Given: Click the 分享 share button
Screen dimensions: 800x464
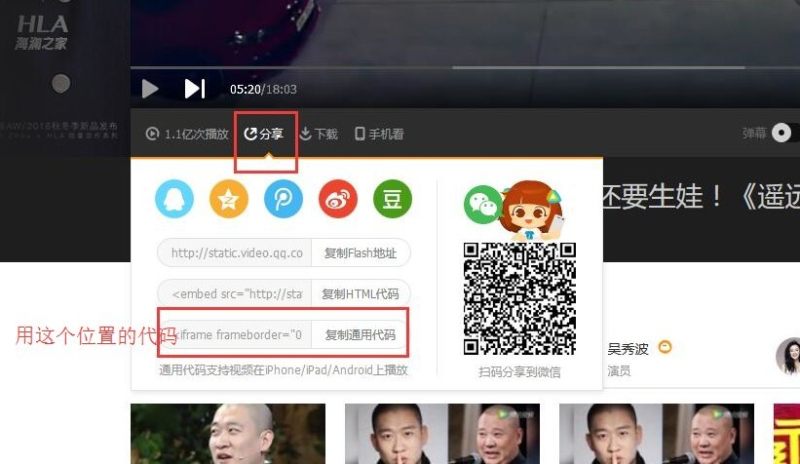Looking at the screenshot, I should coord(264,134).
